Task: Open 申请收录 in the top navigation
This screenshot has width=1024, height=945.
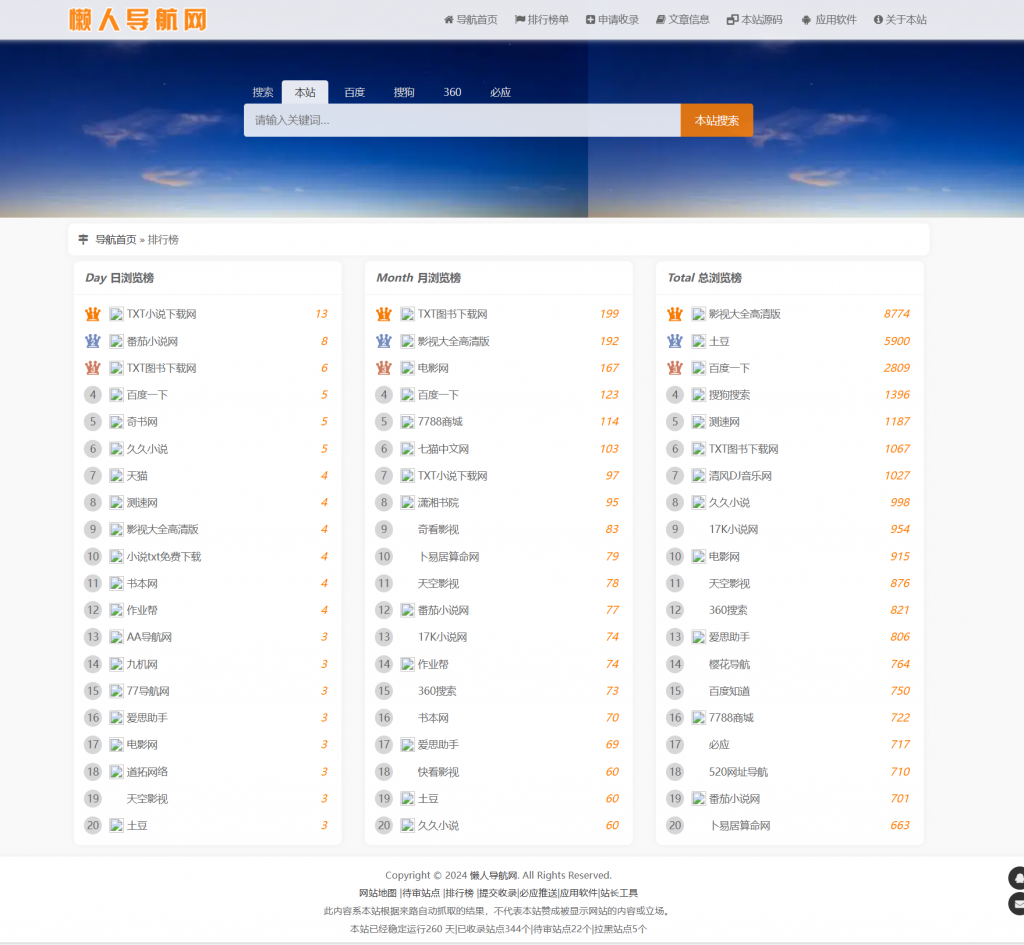Action: (612, 20)
